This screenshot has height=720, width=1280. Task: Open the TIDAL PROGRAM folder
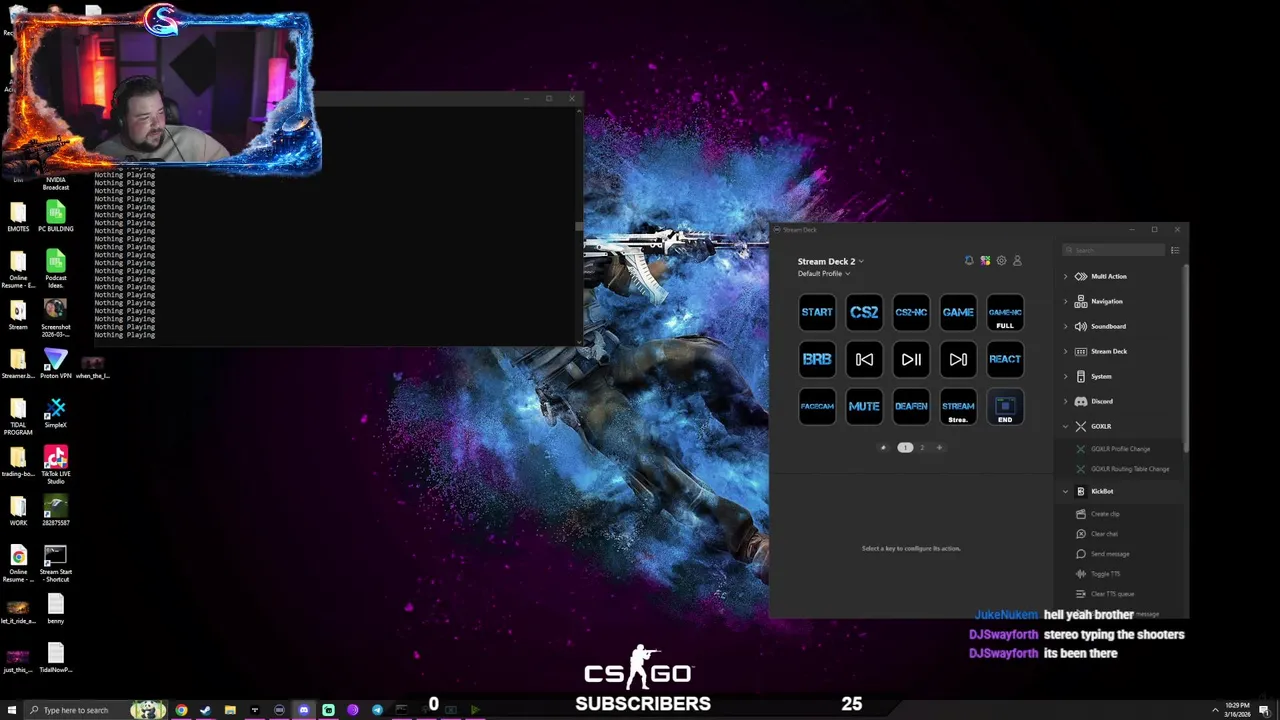[18, 417]
